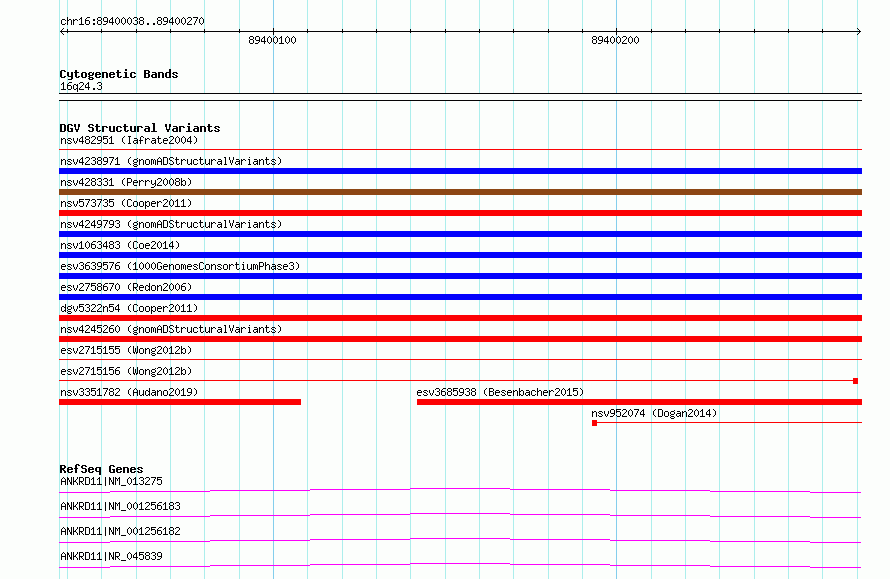890x579 pixels.
Task: Select the RefSeq Genes track title
Action: coord(101,469)
